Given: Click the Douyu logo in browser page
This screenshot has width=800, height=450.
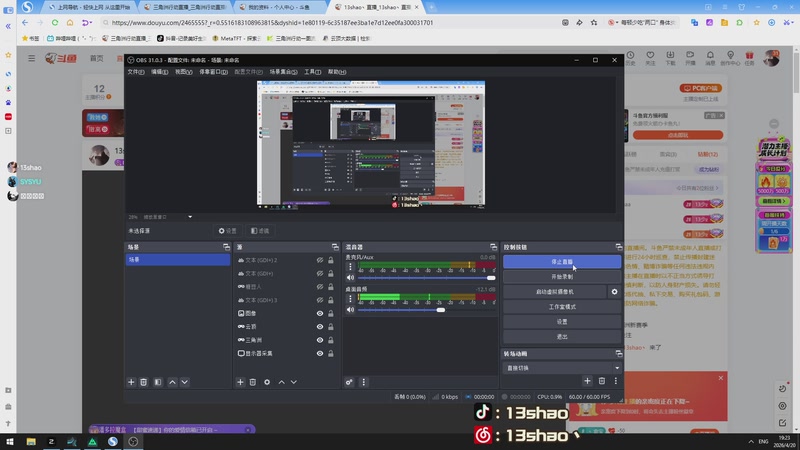Looking at the screenshot, I should 61,59.
